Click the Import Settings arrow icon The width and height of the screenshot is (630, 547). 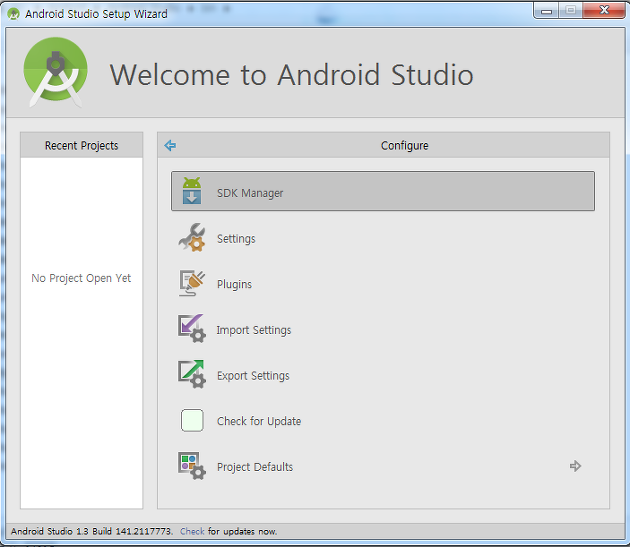tap(192, 328)
